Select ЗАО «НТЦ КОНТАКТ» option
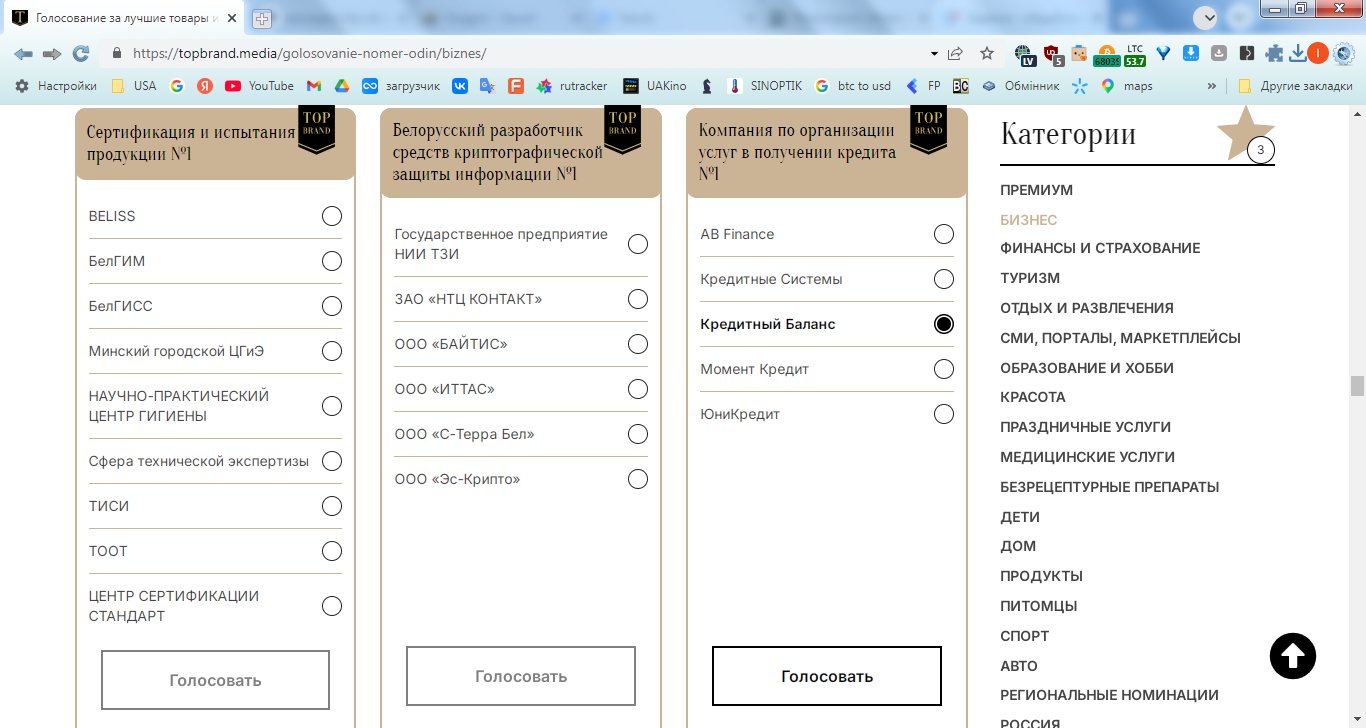 click(638, 299)
